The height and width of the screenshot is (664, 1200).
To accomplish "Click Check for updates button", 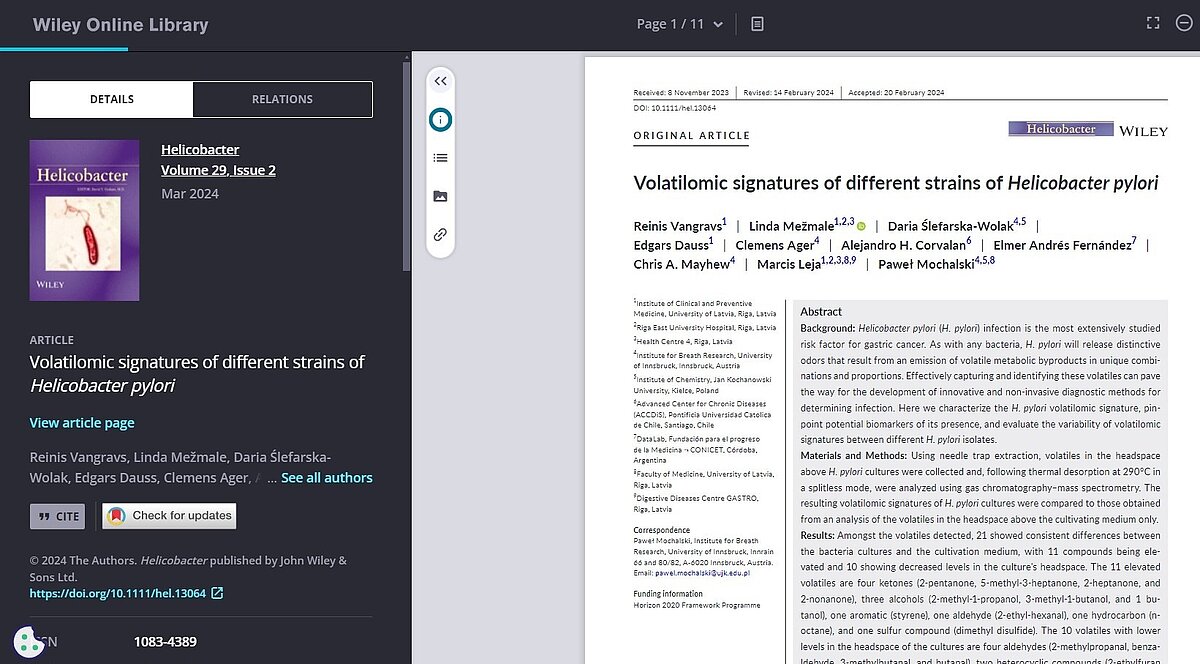I will [x=169, y=516].
